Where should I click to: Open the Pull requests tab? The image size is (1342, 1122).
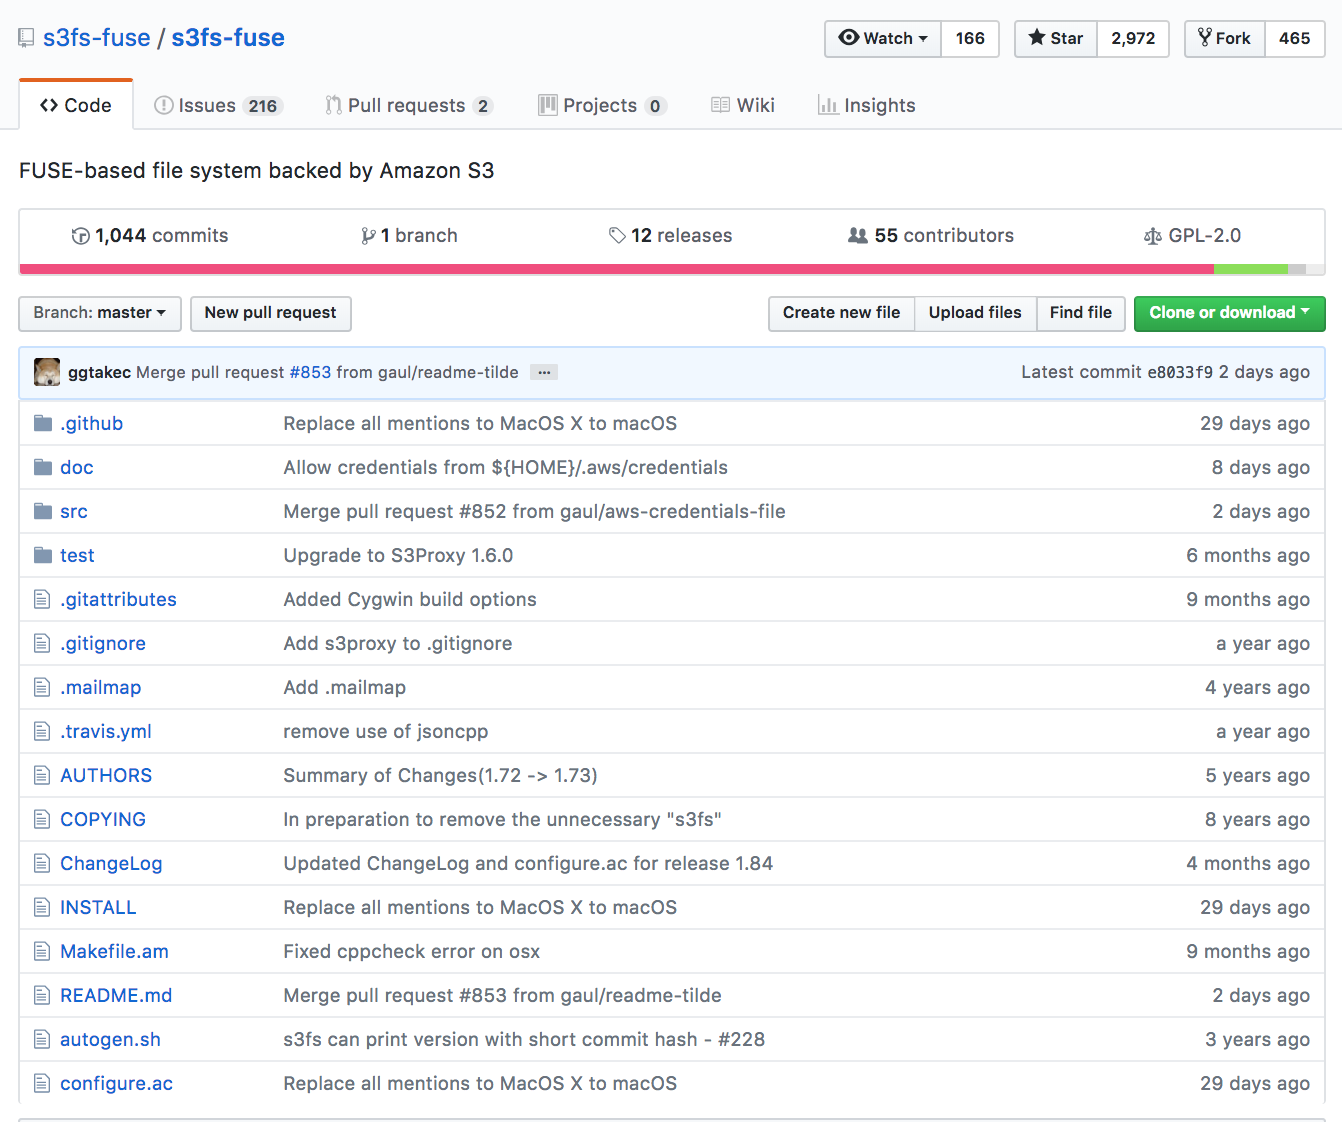[x=409, y=105]
